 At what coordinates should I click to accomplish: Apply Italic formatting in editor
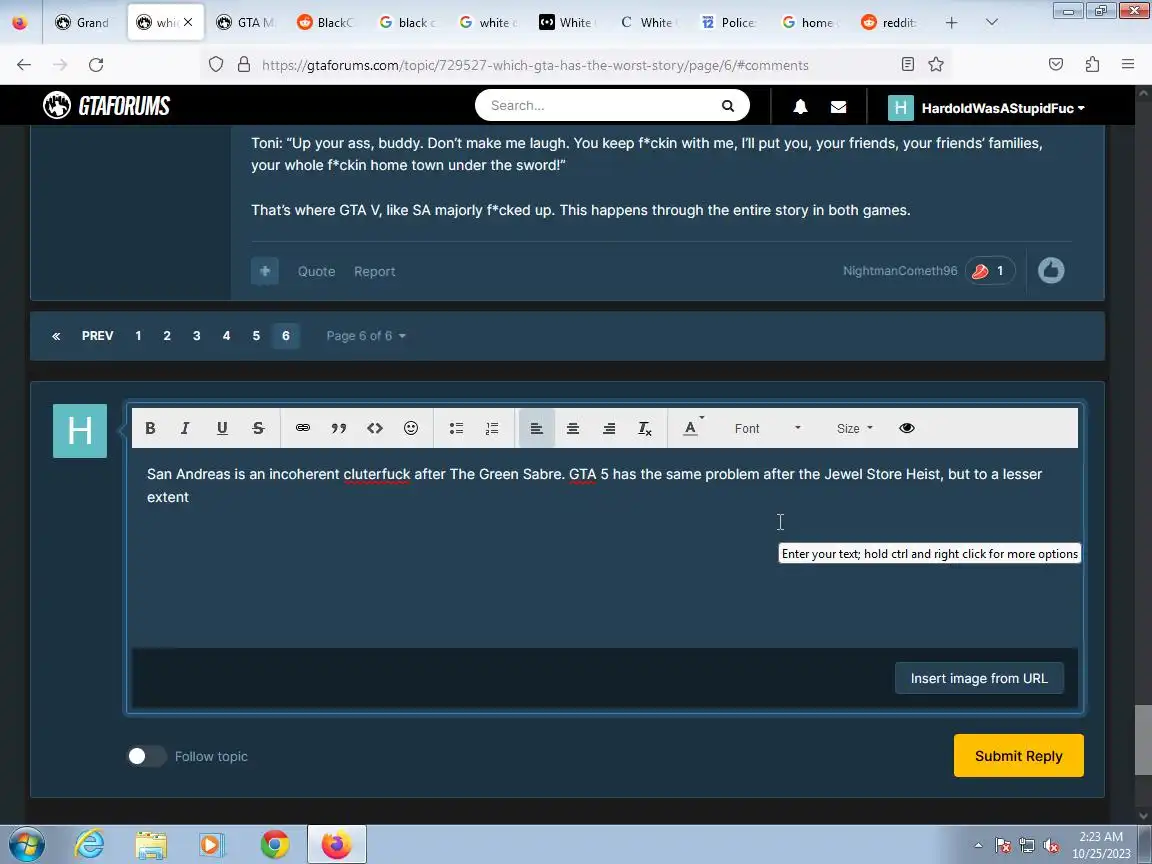(x=185, y=428)
